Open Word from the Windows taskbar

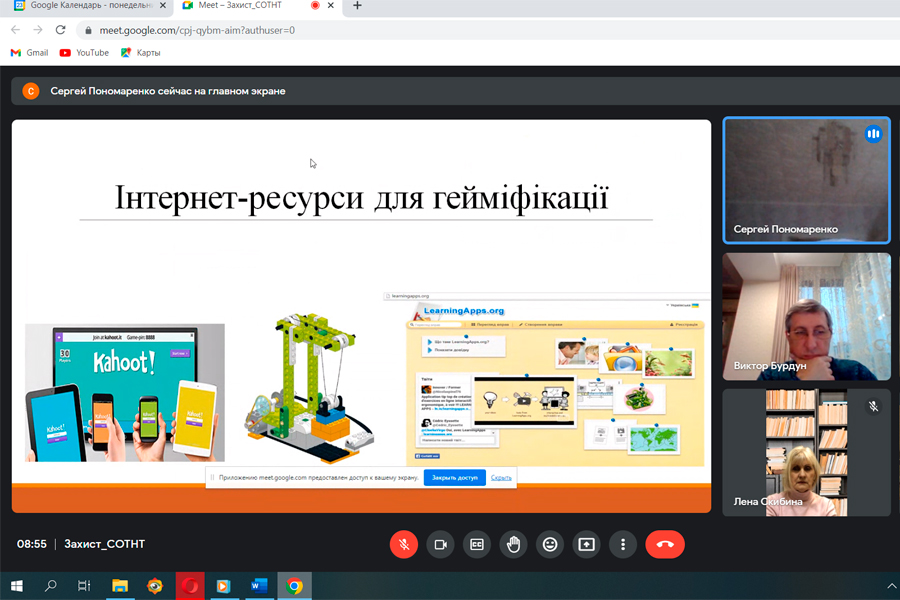pyautogui.click(x=258, y=586)
